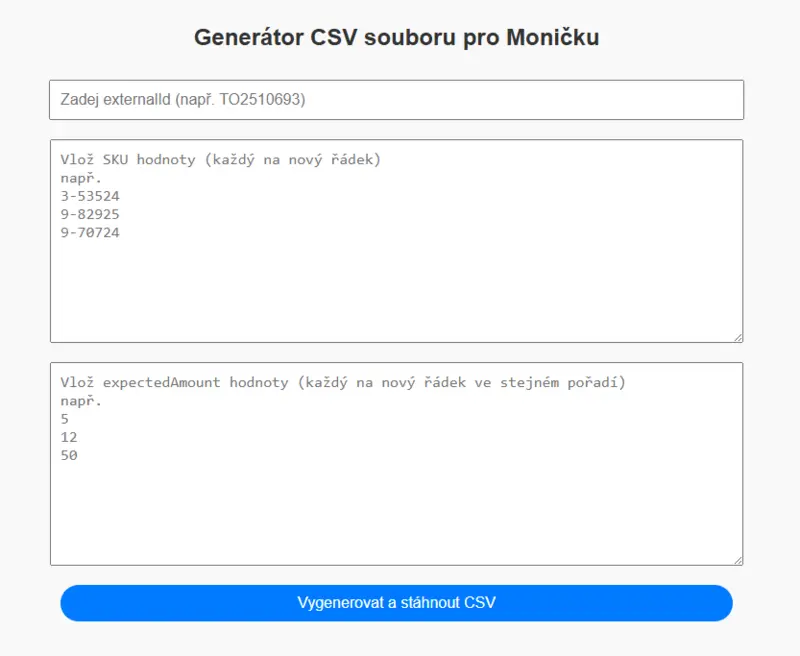Focus the SKU values text area
The height and width of the screenshot is (656, 800).
pos(396,240)
